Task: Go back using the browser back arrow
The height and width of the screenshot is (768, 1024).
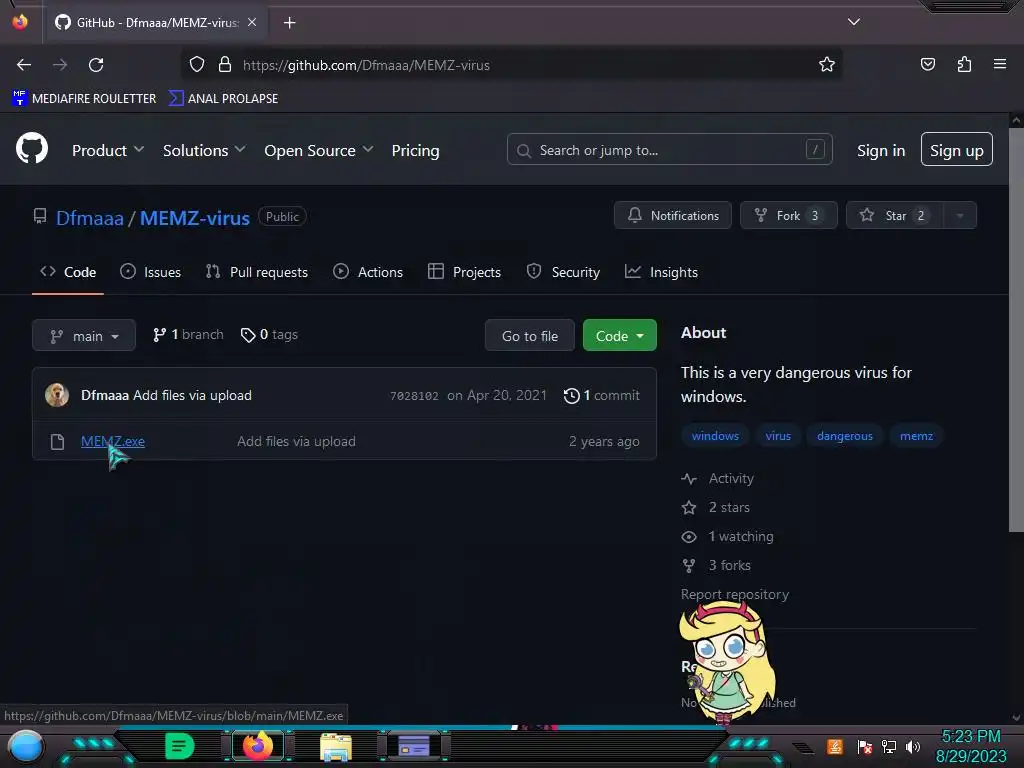Action: pyautogui.click(x=24, y=65)
